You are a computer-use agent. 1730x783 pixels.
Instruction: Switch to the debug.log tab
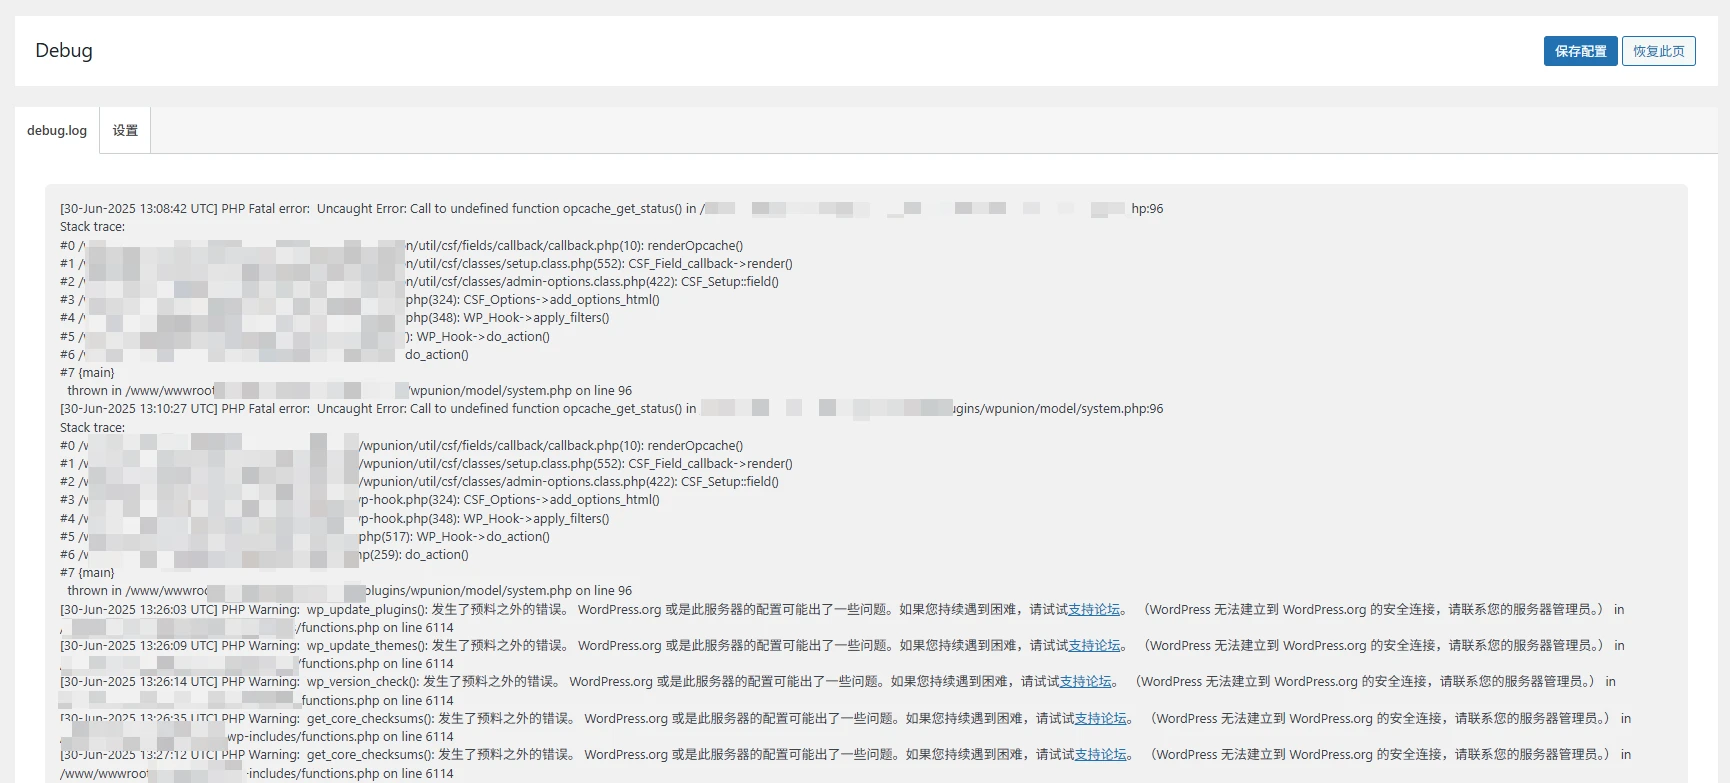click(x=57, y=131)
